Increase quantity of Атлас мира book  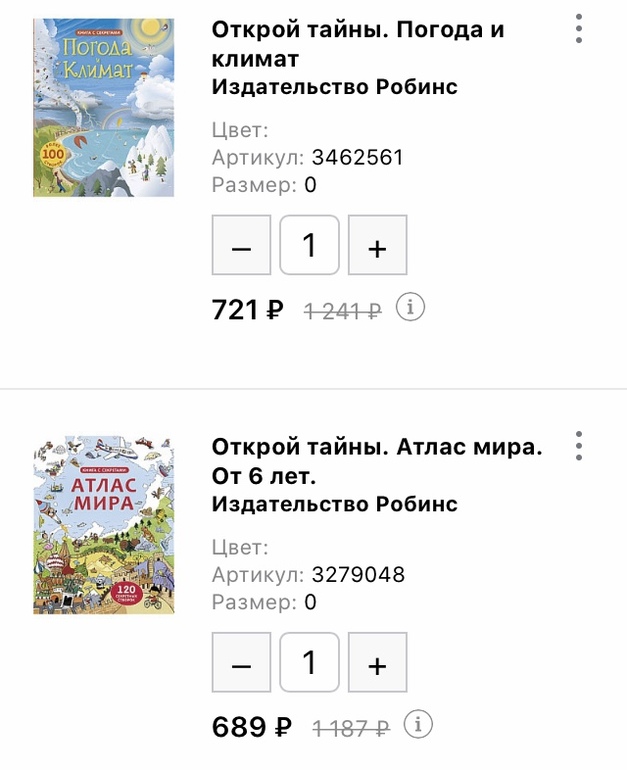point(377,662)
